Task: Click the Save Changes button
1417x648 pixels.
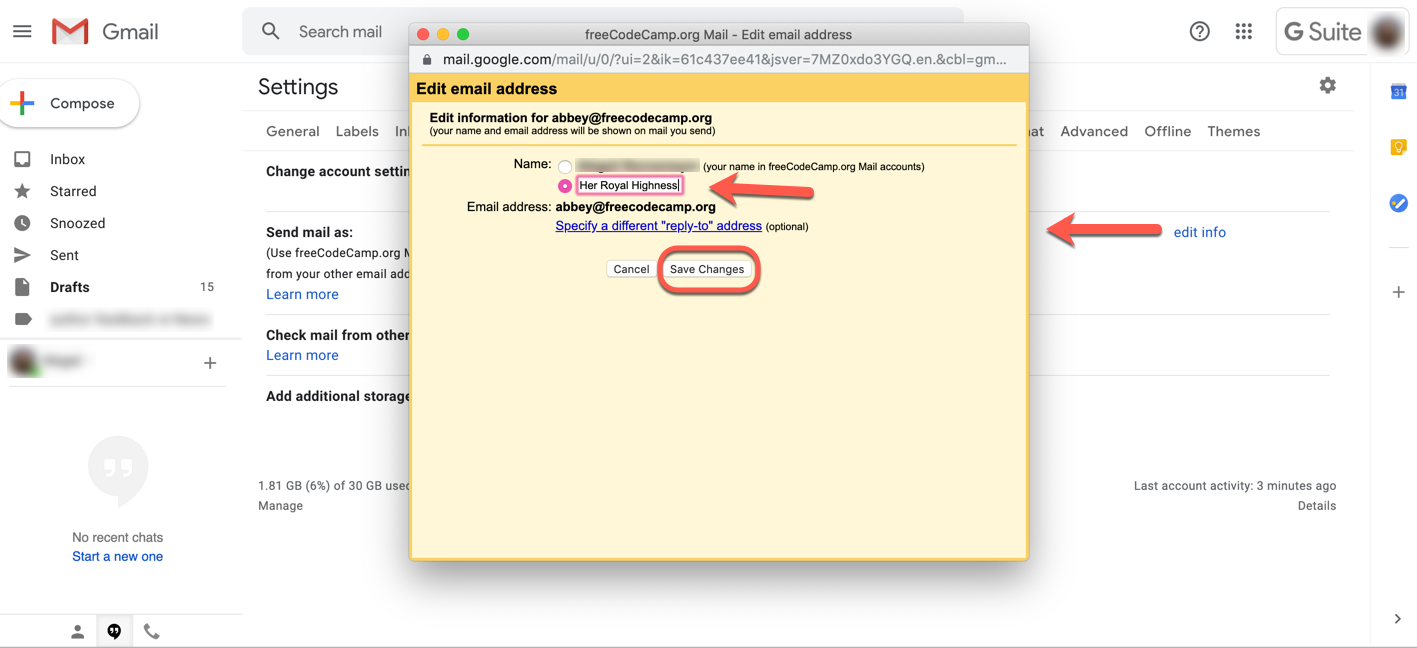Action: 707,269
